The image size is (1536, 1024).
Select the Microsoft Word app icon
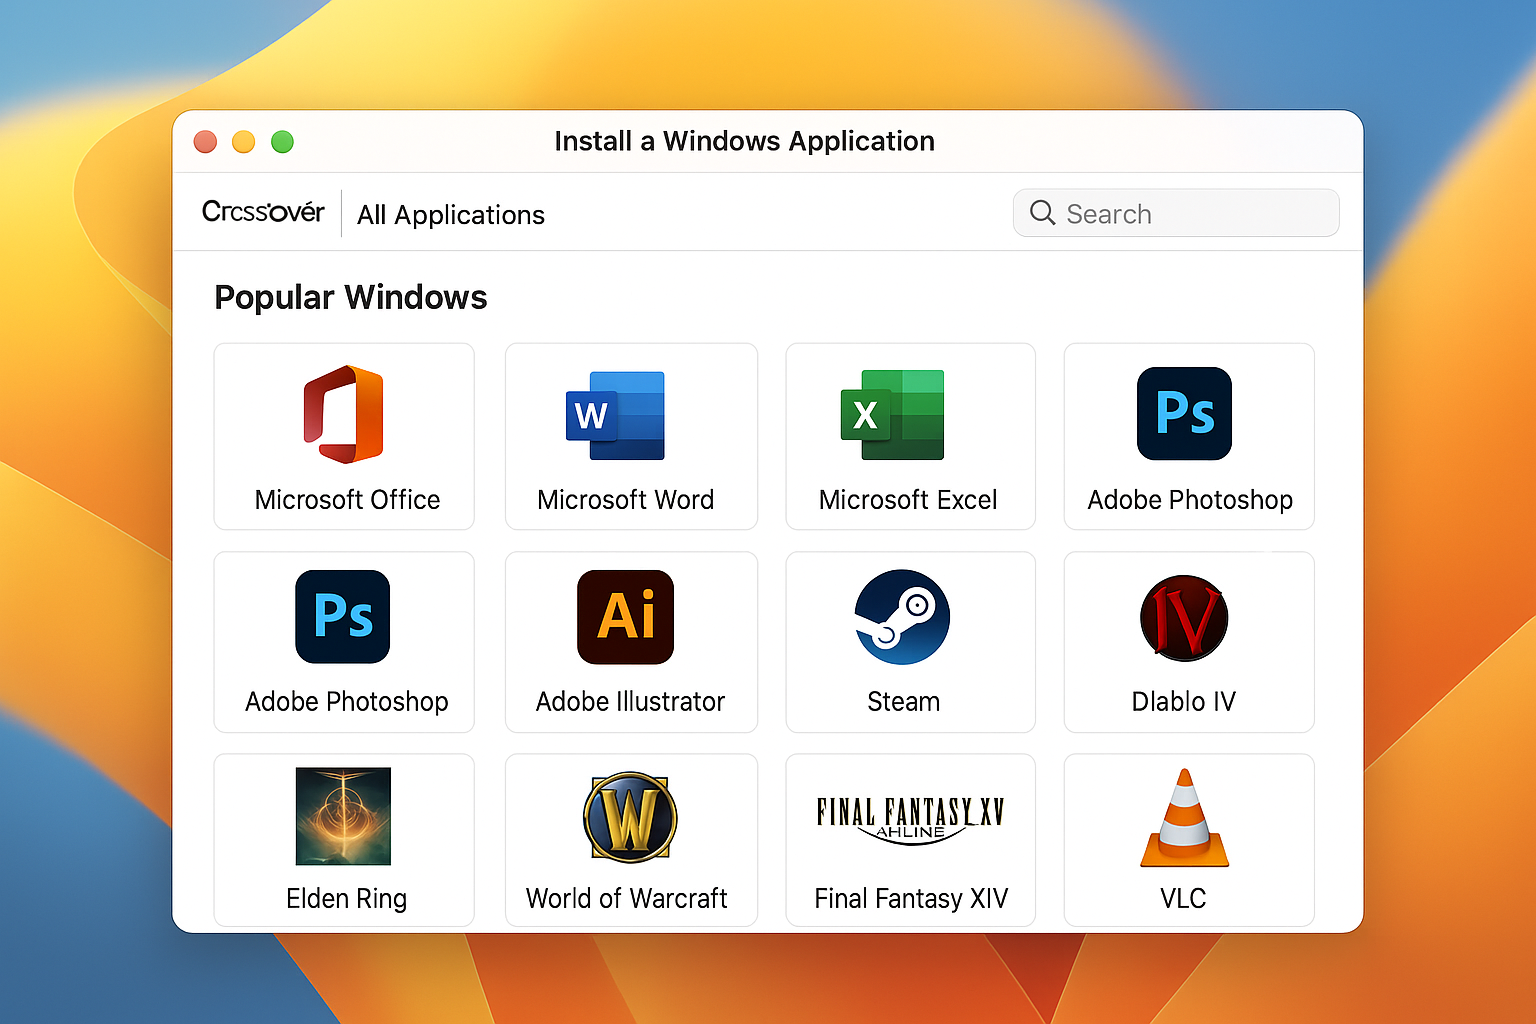[x=615, y=415]
